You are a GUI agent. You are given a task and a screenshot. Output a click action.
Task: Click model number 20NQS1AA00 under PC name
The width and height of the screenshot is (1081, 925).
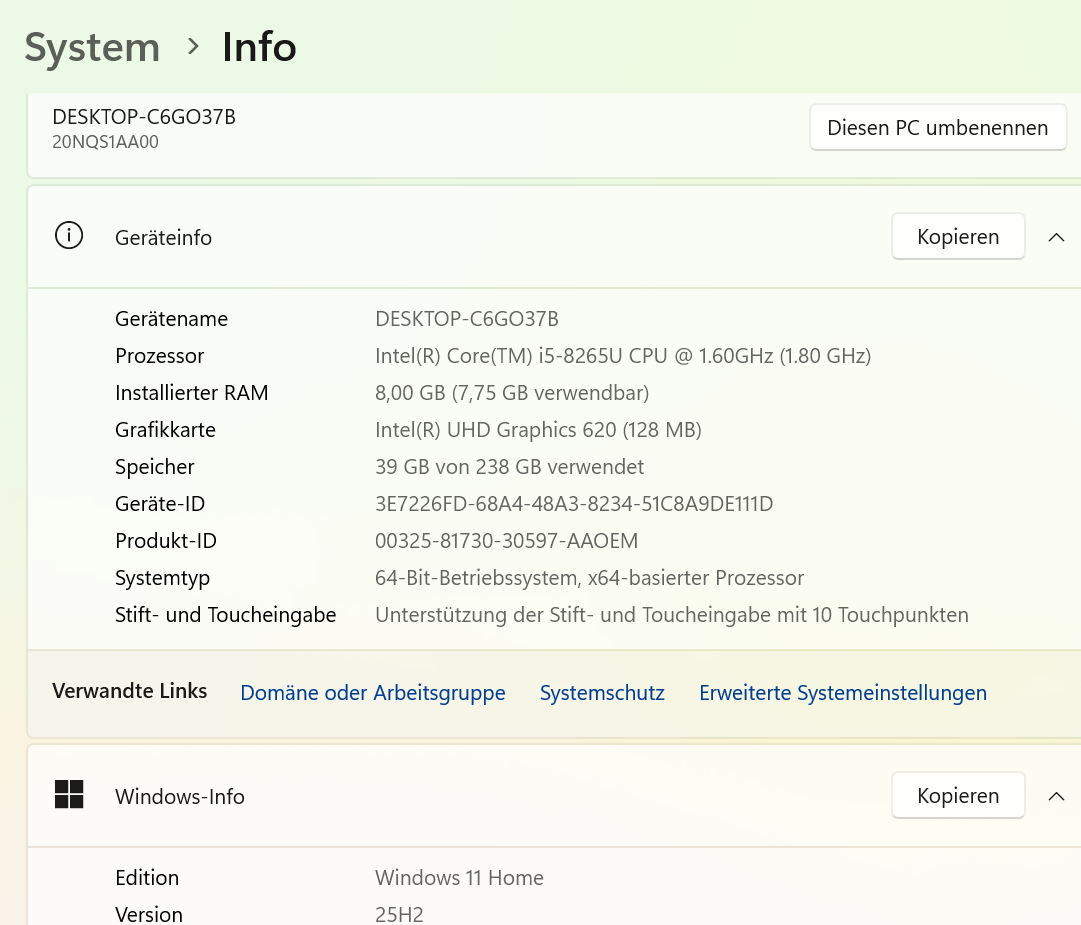click(105, 142)
